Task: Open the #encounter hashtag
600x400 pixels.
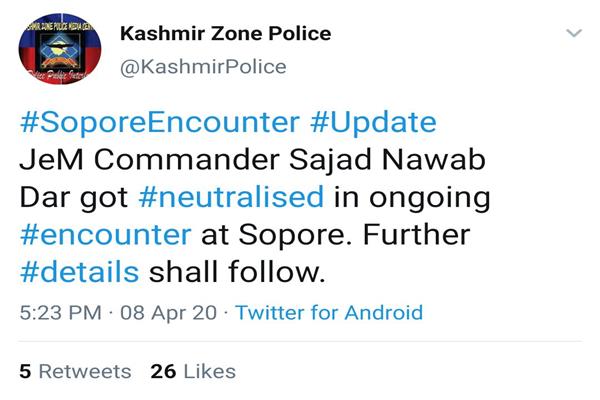Action: pos(106,235)
